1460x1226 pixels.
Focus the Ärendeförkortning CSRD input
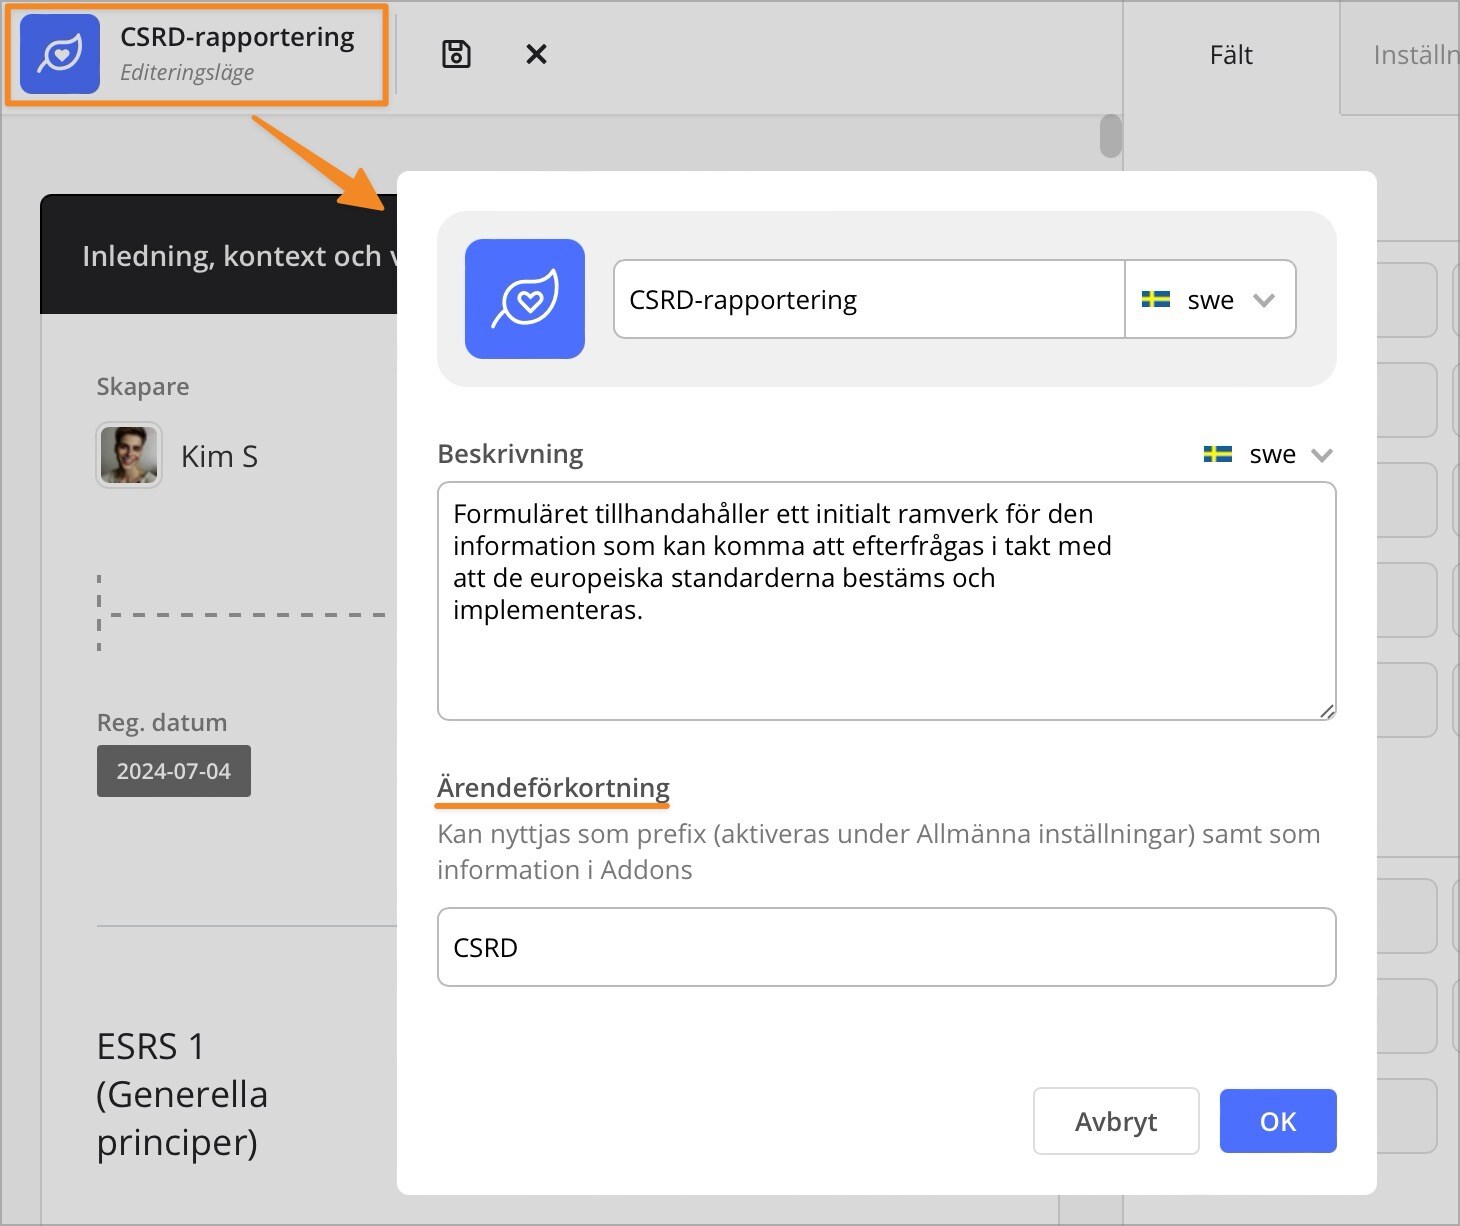coord(886,947)
